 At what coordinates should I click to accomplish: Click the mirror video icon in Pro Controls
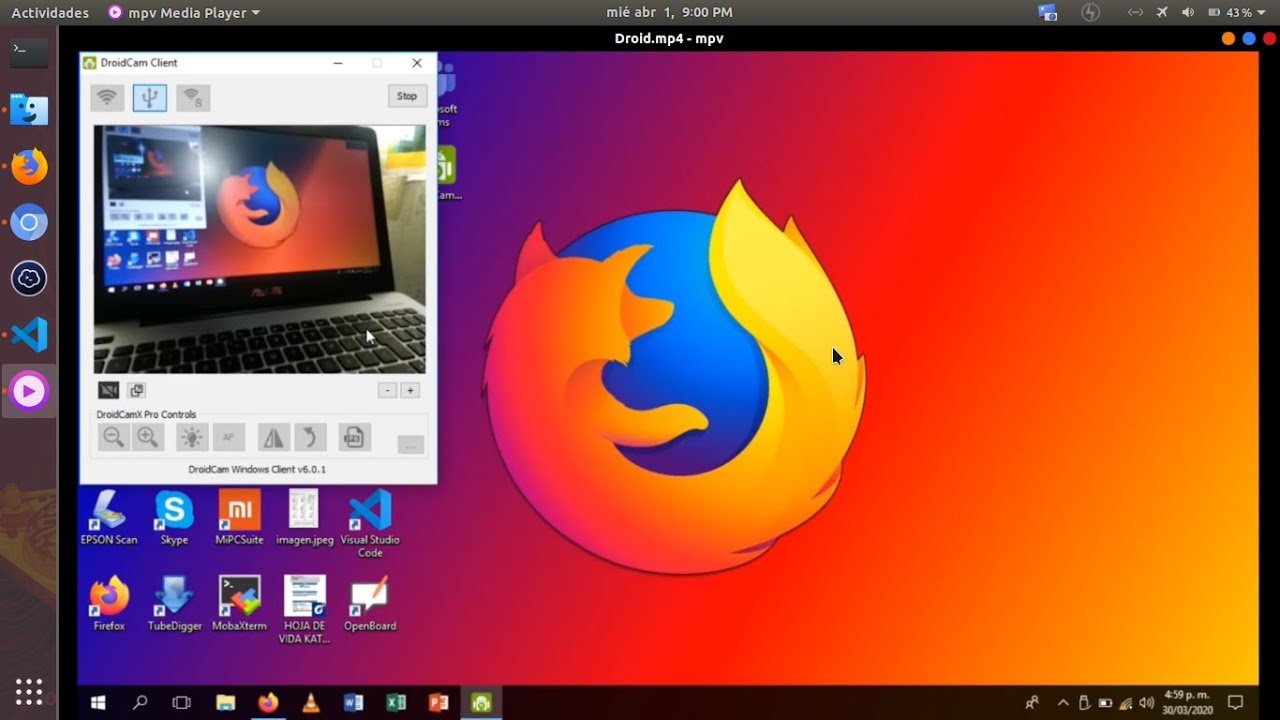(x=274, y=437)
